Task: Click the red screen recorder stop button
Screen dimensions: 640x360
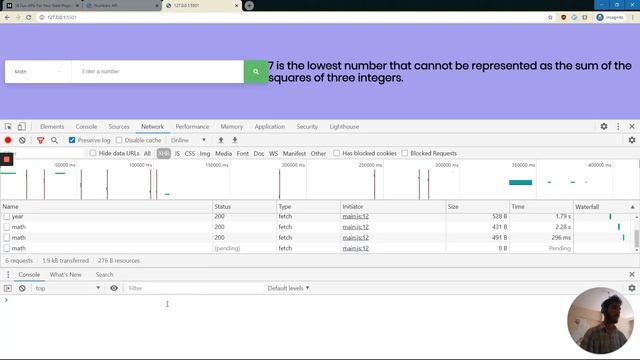Action: click(7, 160)
